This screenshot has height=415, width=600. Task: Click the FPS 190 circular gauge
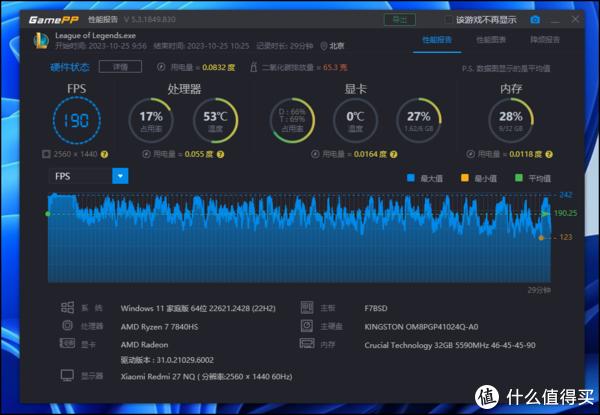[77, 120]
